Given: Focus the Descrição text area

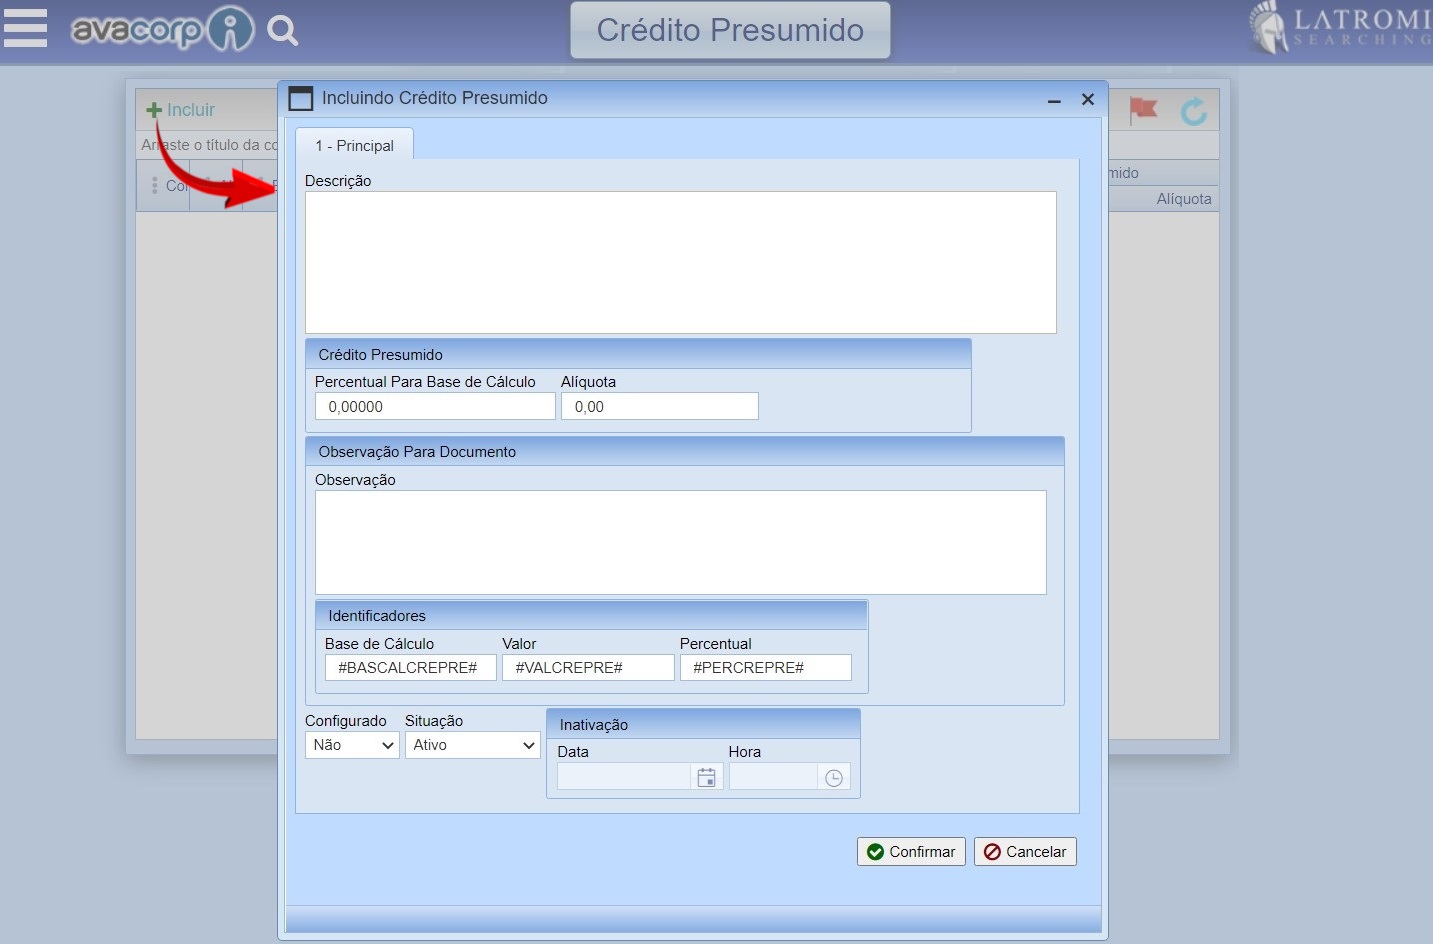Looking at the screenshot, I should [680, 262].
